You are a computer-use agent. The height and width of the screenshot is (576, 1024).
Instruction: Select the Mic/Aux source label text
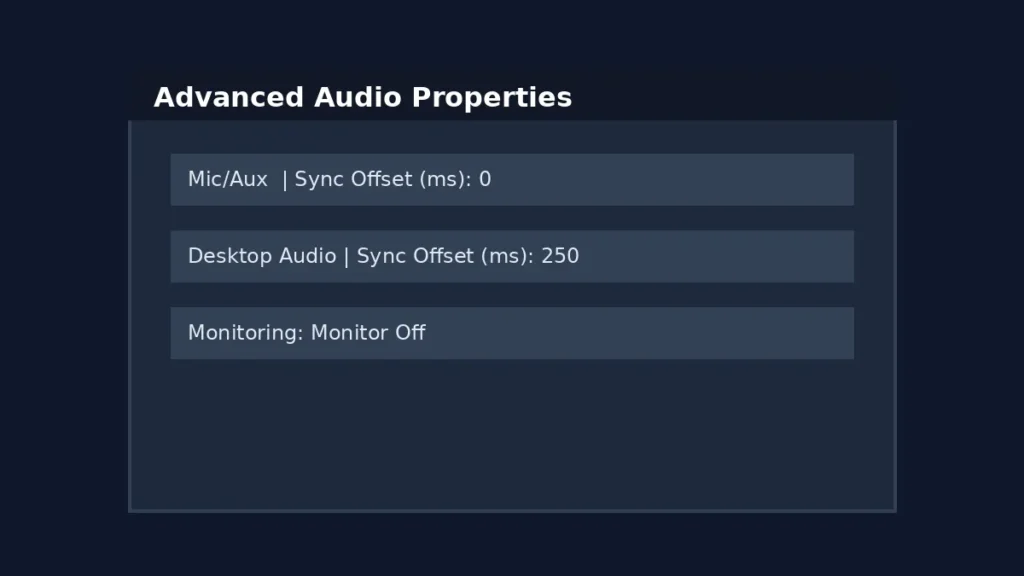point(226,179)
